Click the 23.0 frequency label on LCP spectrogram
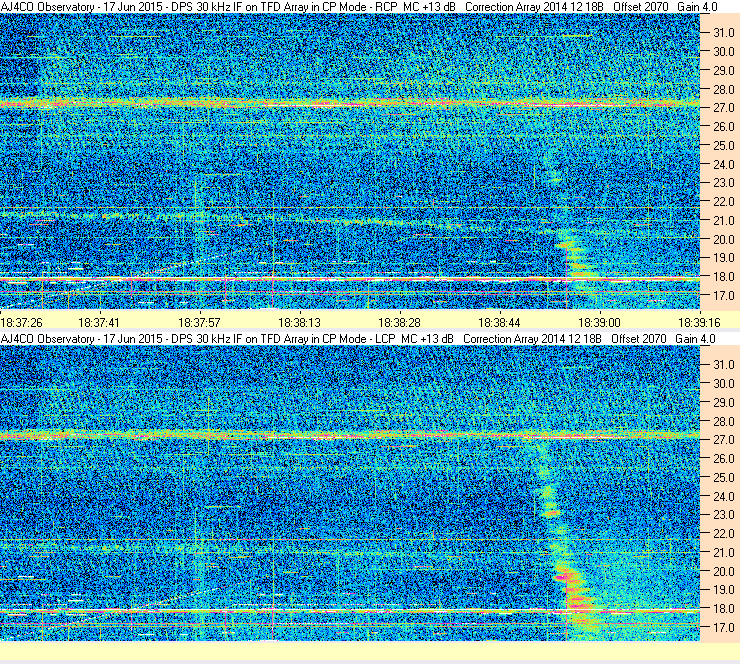Screen dimensions: 740x664 coord(723,515)
